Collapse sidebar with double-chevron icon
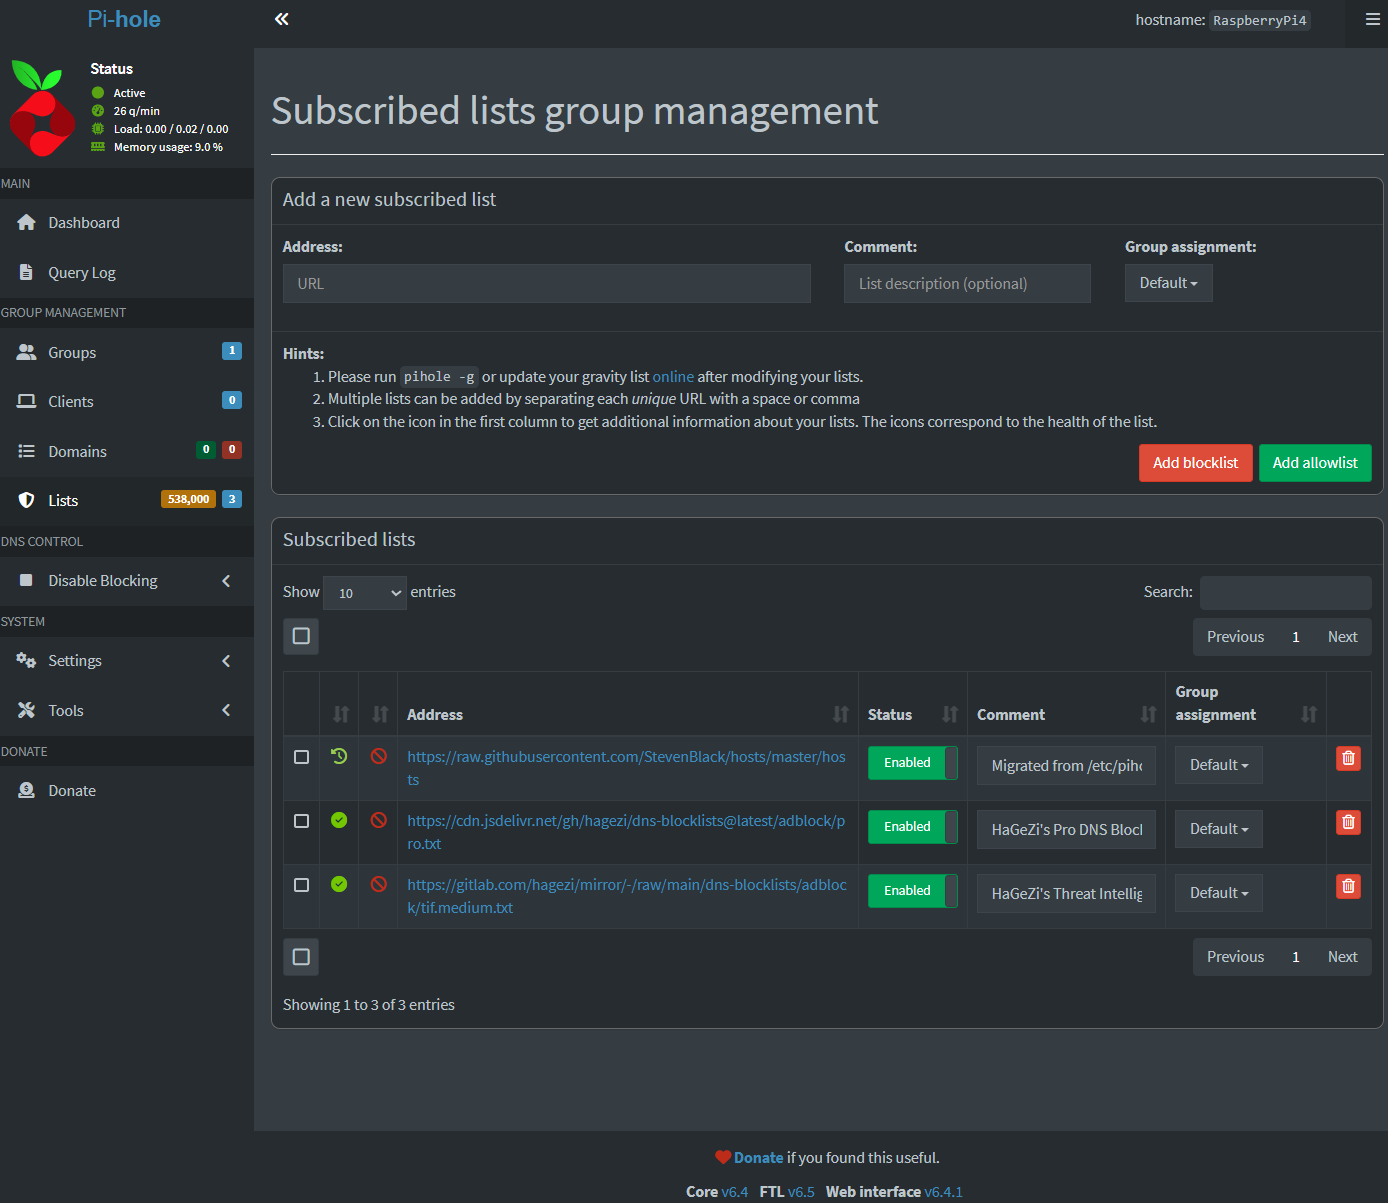The width and height of the screenshot is (1388, 1203). tap(282, 19)
